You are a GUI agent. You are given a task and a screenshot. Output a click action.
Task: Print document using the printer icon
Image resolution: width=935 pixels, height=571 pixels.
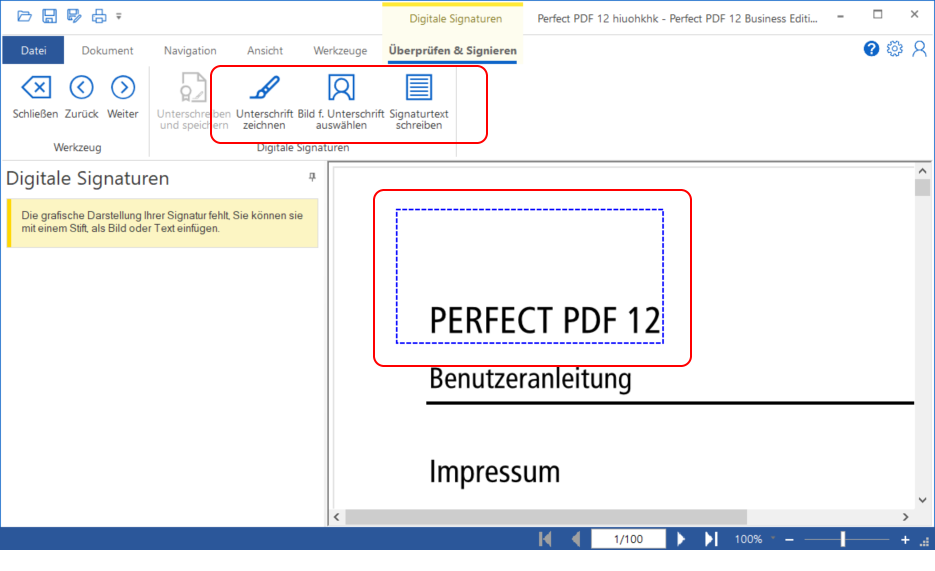pyautogui.click(x=99, y=16)
